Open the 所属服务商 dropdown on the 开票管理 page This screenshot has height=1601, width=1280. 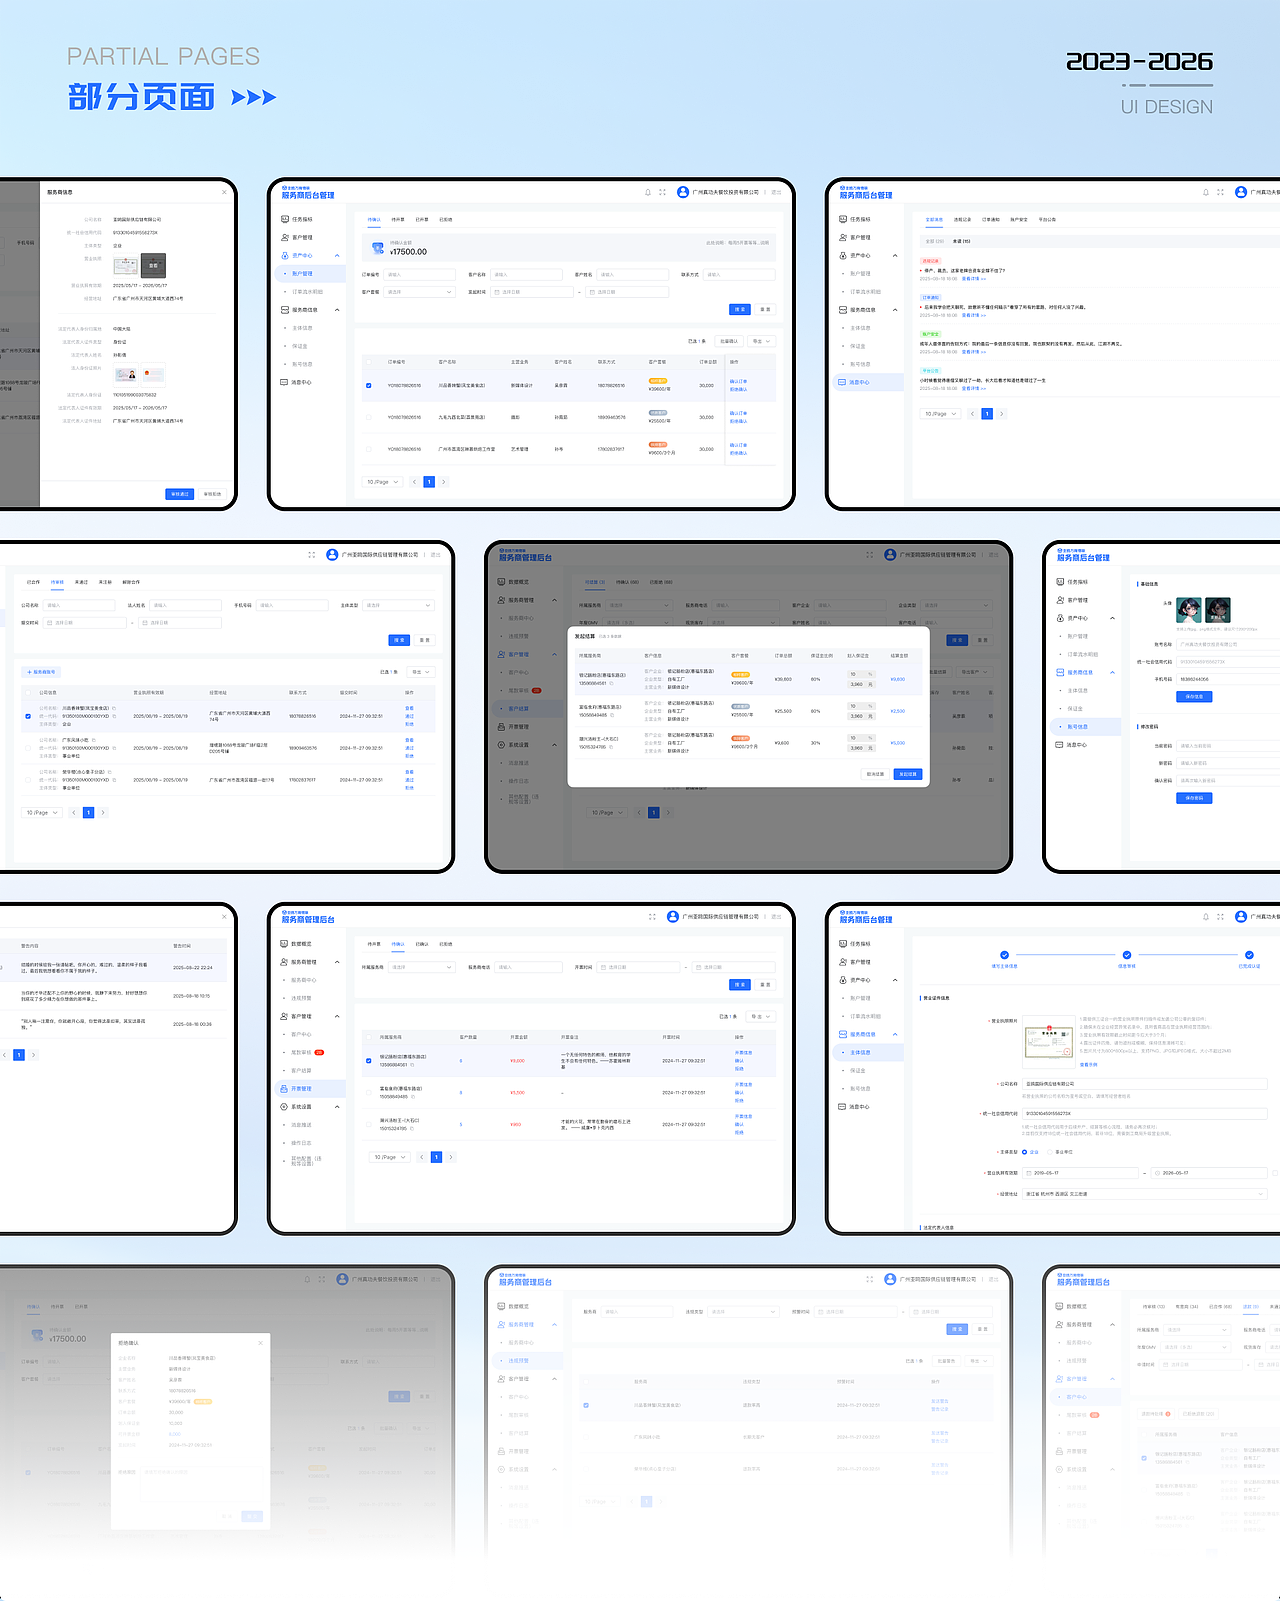click(420, 967)
